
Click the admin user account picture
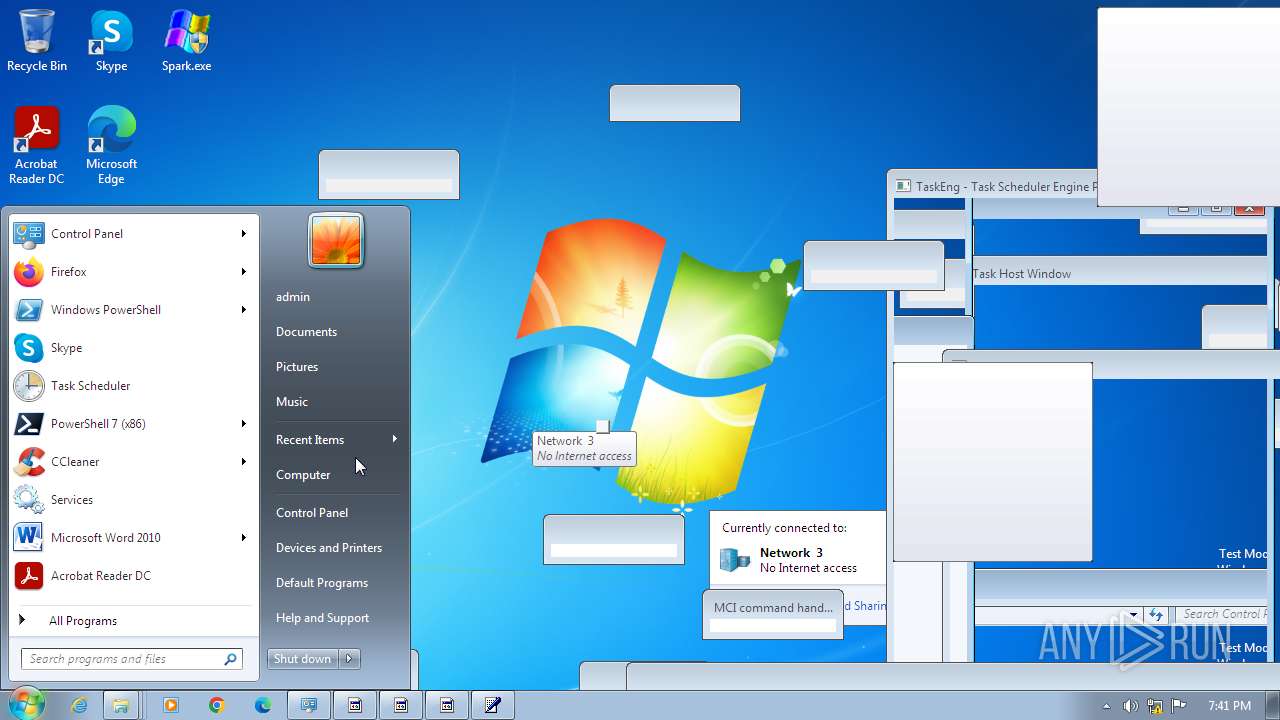pos(336,240)
